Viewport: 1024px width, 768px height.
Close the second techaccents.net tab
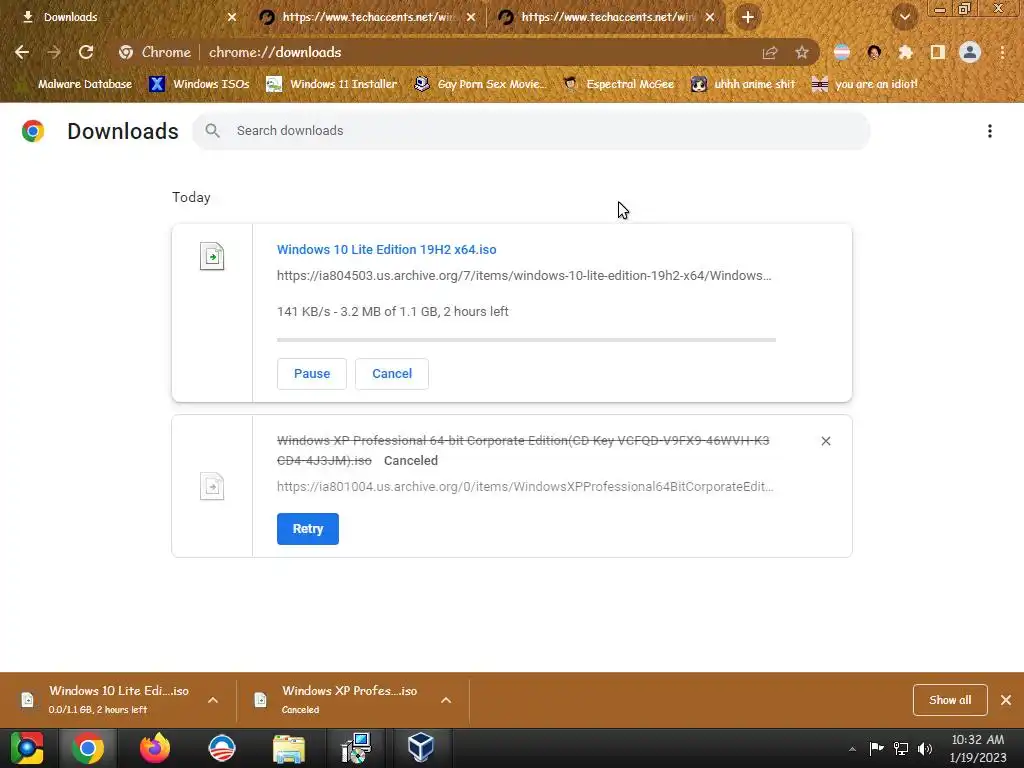(x=710, y=17)
